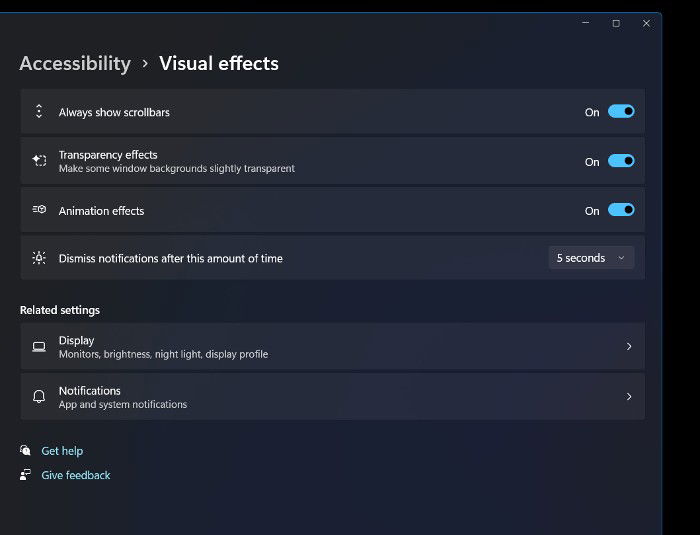Expand Display settings chevron arrow
Viewport: 700px width, 535px height.
629,347
